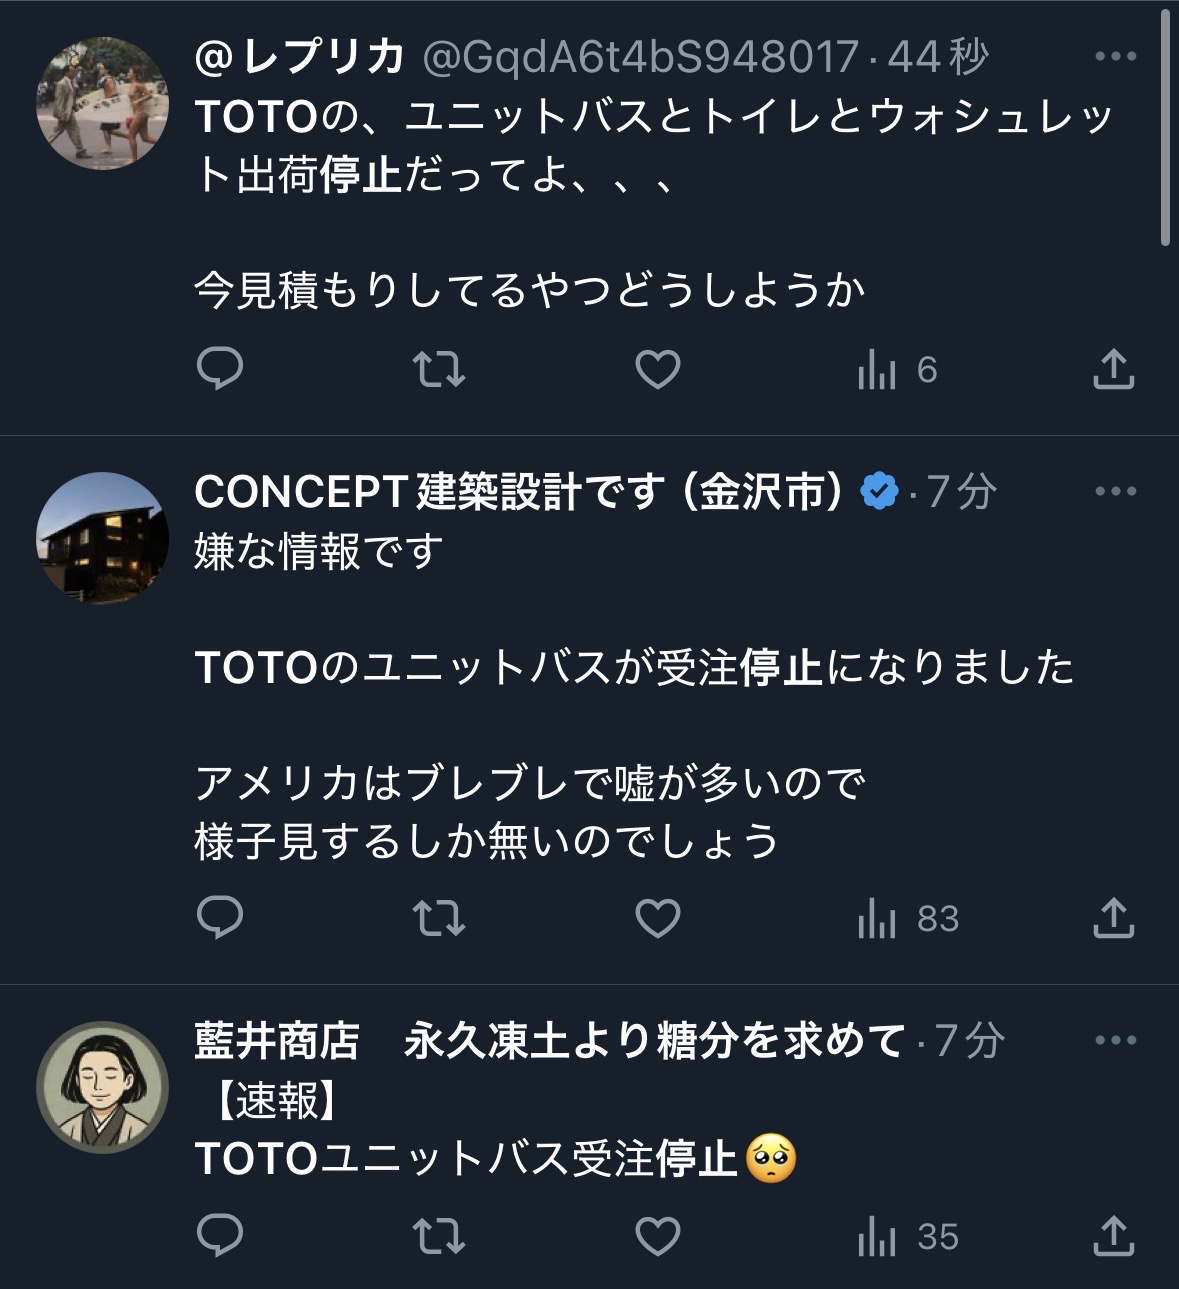Retweet the CONCEPT建築設計 post
1179x1289 pixels.
point(439,918)
